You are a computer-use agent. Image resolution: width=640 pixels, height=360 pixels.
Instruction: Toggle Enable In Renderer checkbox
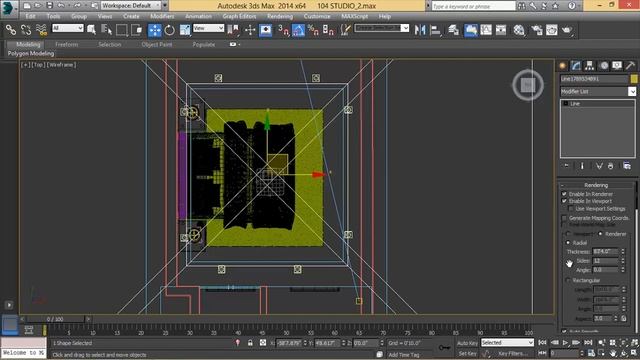coord(564,194)
